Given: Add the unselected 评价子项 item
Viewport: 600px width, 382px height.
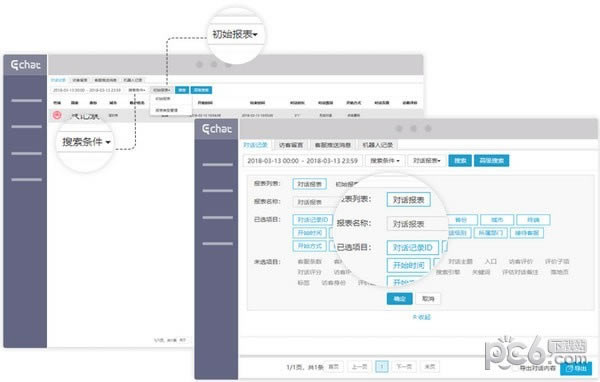Looking at the screenshot, I should [x=557, y=261].
